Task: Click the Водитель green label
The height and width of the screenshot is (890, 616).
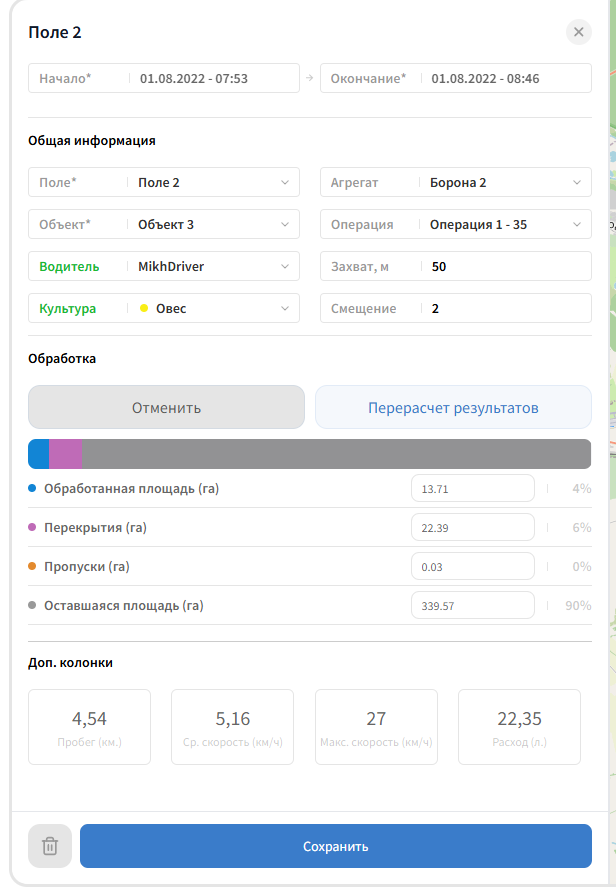Action: [x=69, y=267]
